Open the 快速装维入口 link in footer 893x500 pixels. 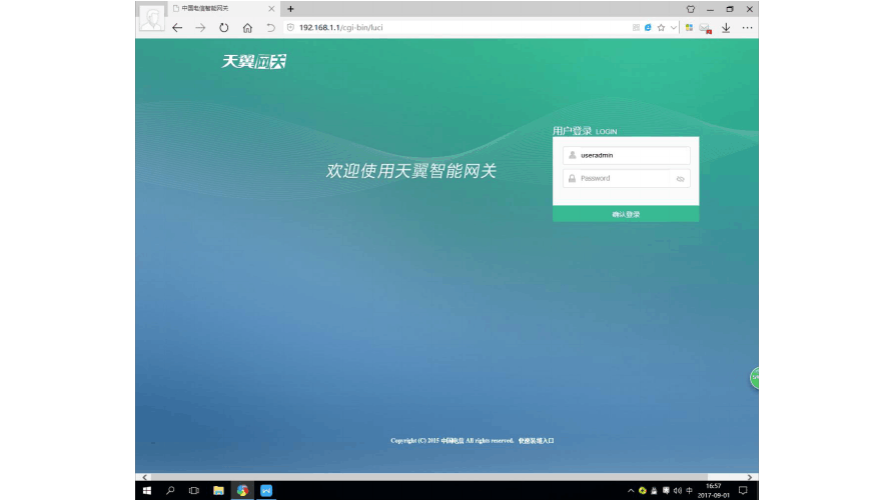(x=536, y=441)
